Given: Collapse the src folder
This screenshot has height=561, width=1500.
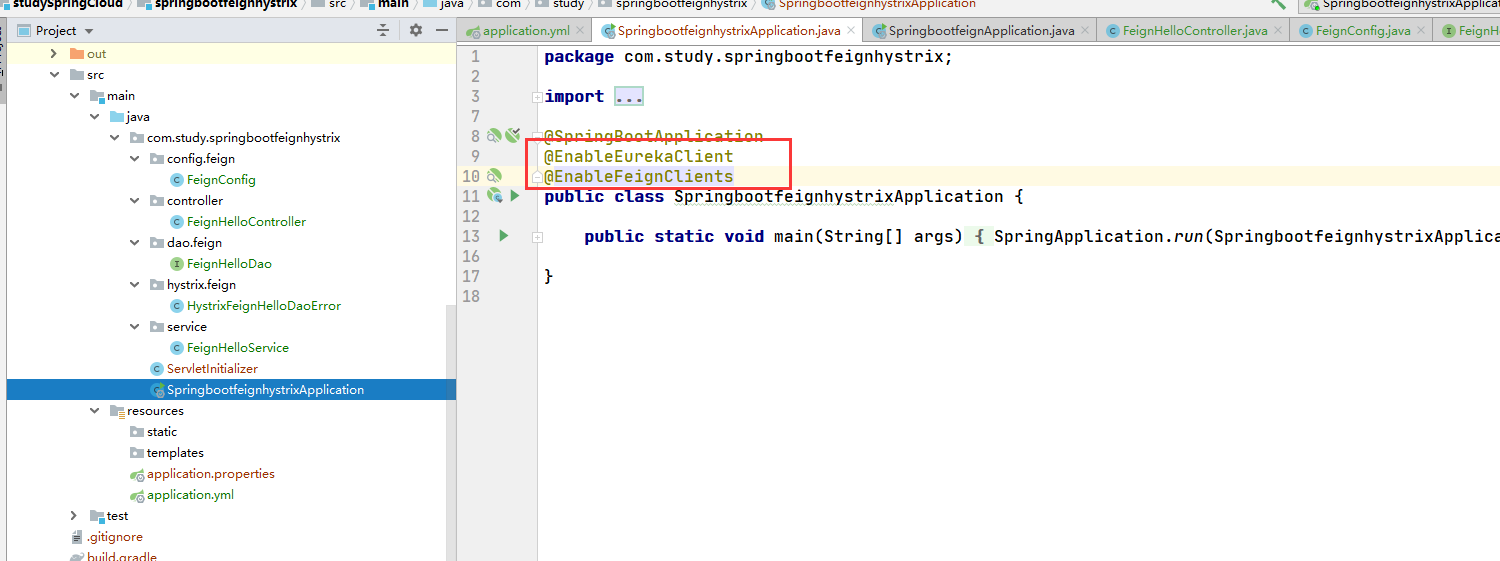Looking at the screenshot, I should click(x=54, y=75).
